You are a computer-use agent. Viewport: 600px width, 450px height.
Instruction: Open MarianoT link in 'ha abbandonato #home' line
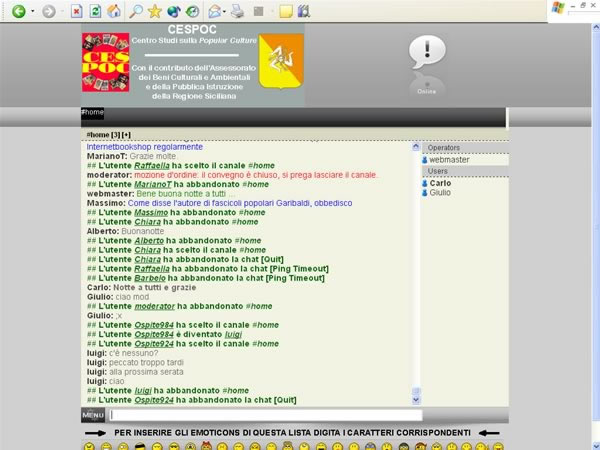pyautogui.click(x=153, y=184)
